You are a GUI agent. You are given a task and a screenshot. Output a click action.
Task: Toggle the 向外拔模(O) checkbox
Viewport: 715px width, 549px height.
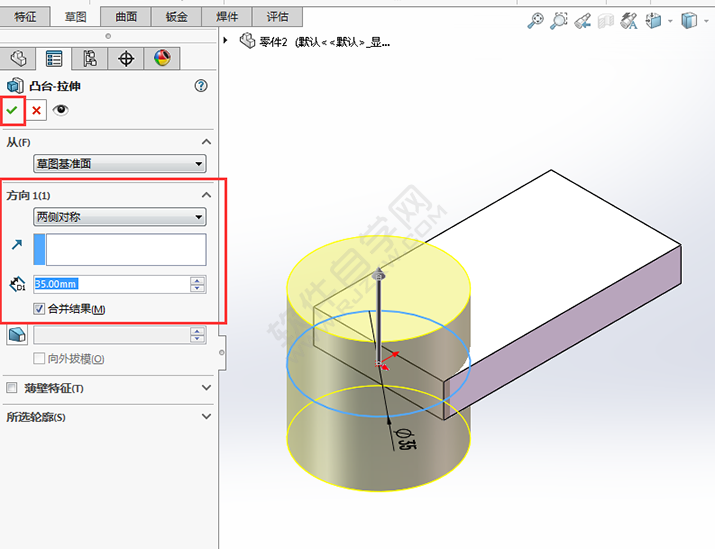coord(39,359)
